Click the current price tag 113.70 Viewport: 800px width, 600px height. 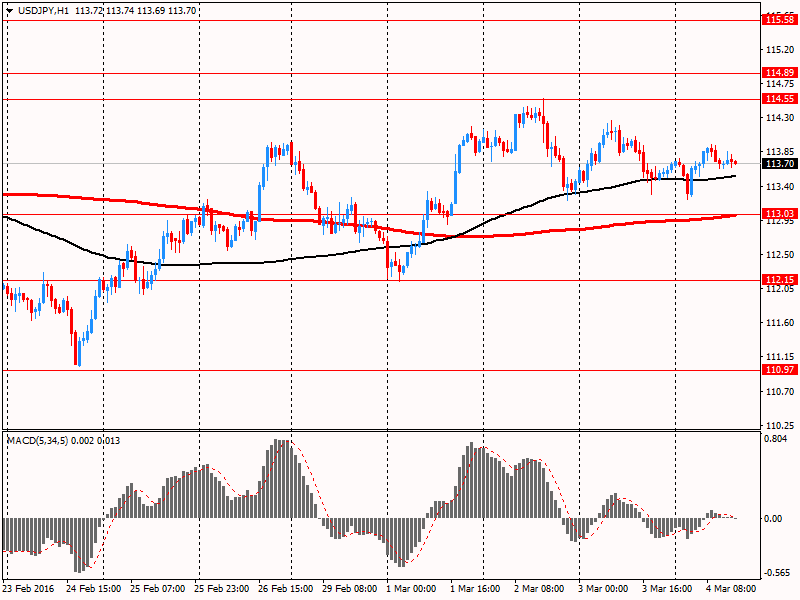780,163
